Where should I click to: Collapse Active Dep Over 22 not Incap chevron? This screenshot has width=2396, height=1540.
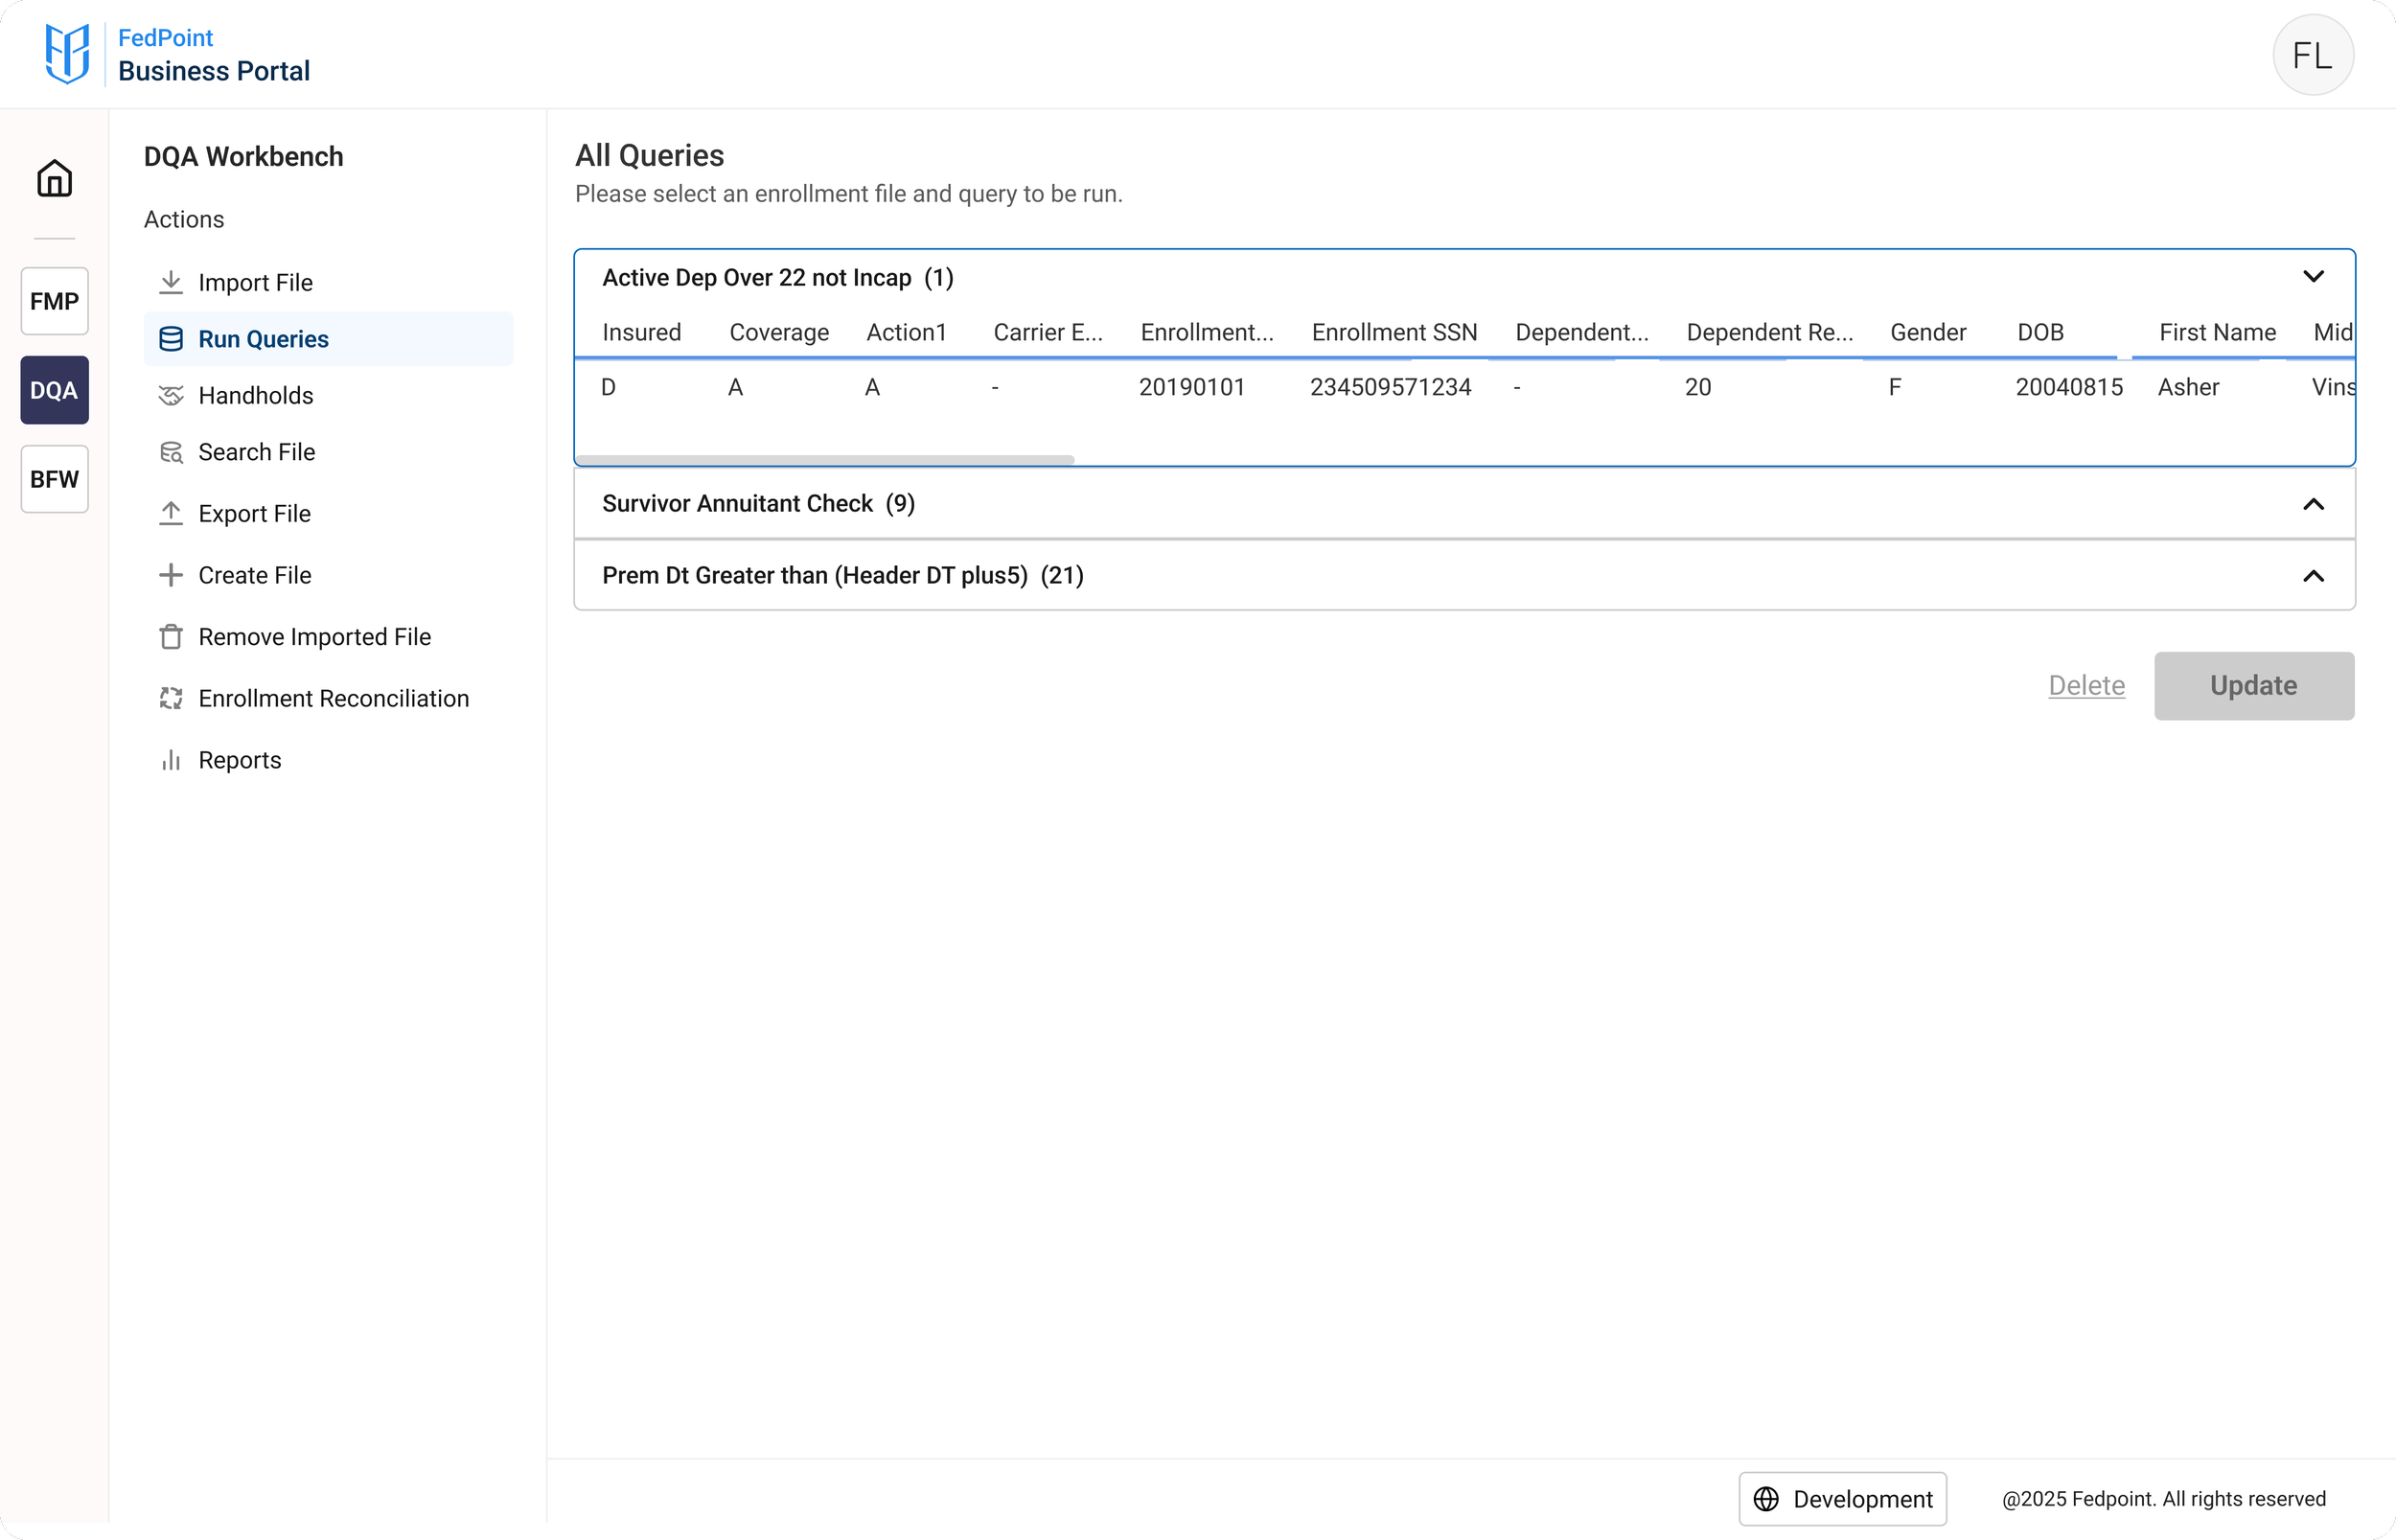2313,276
